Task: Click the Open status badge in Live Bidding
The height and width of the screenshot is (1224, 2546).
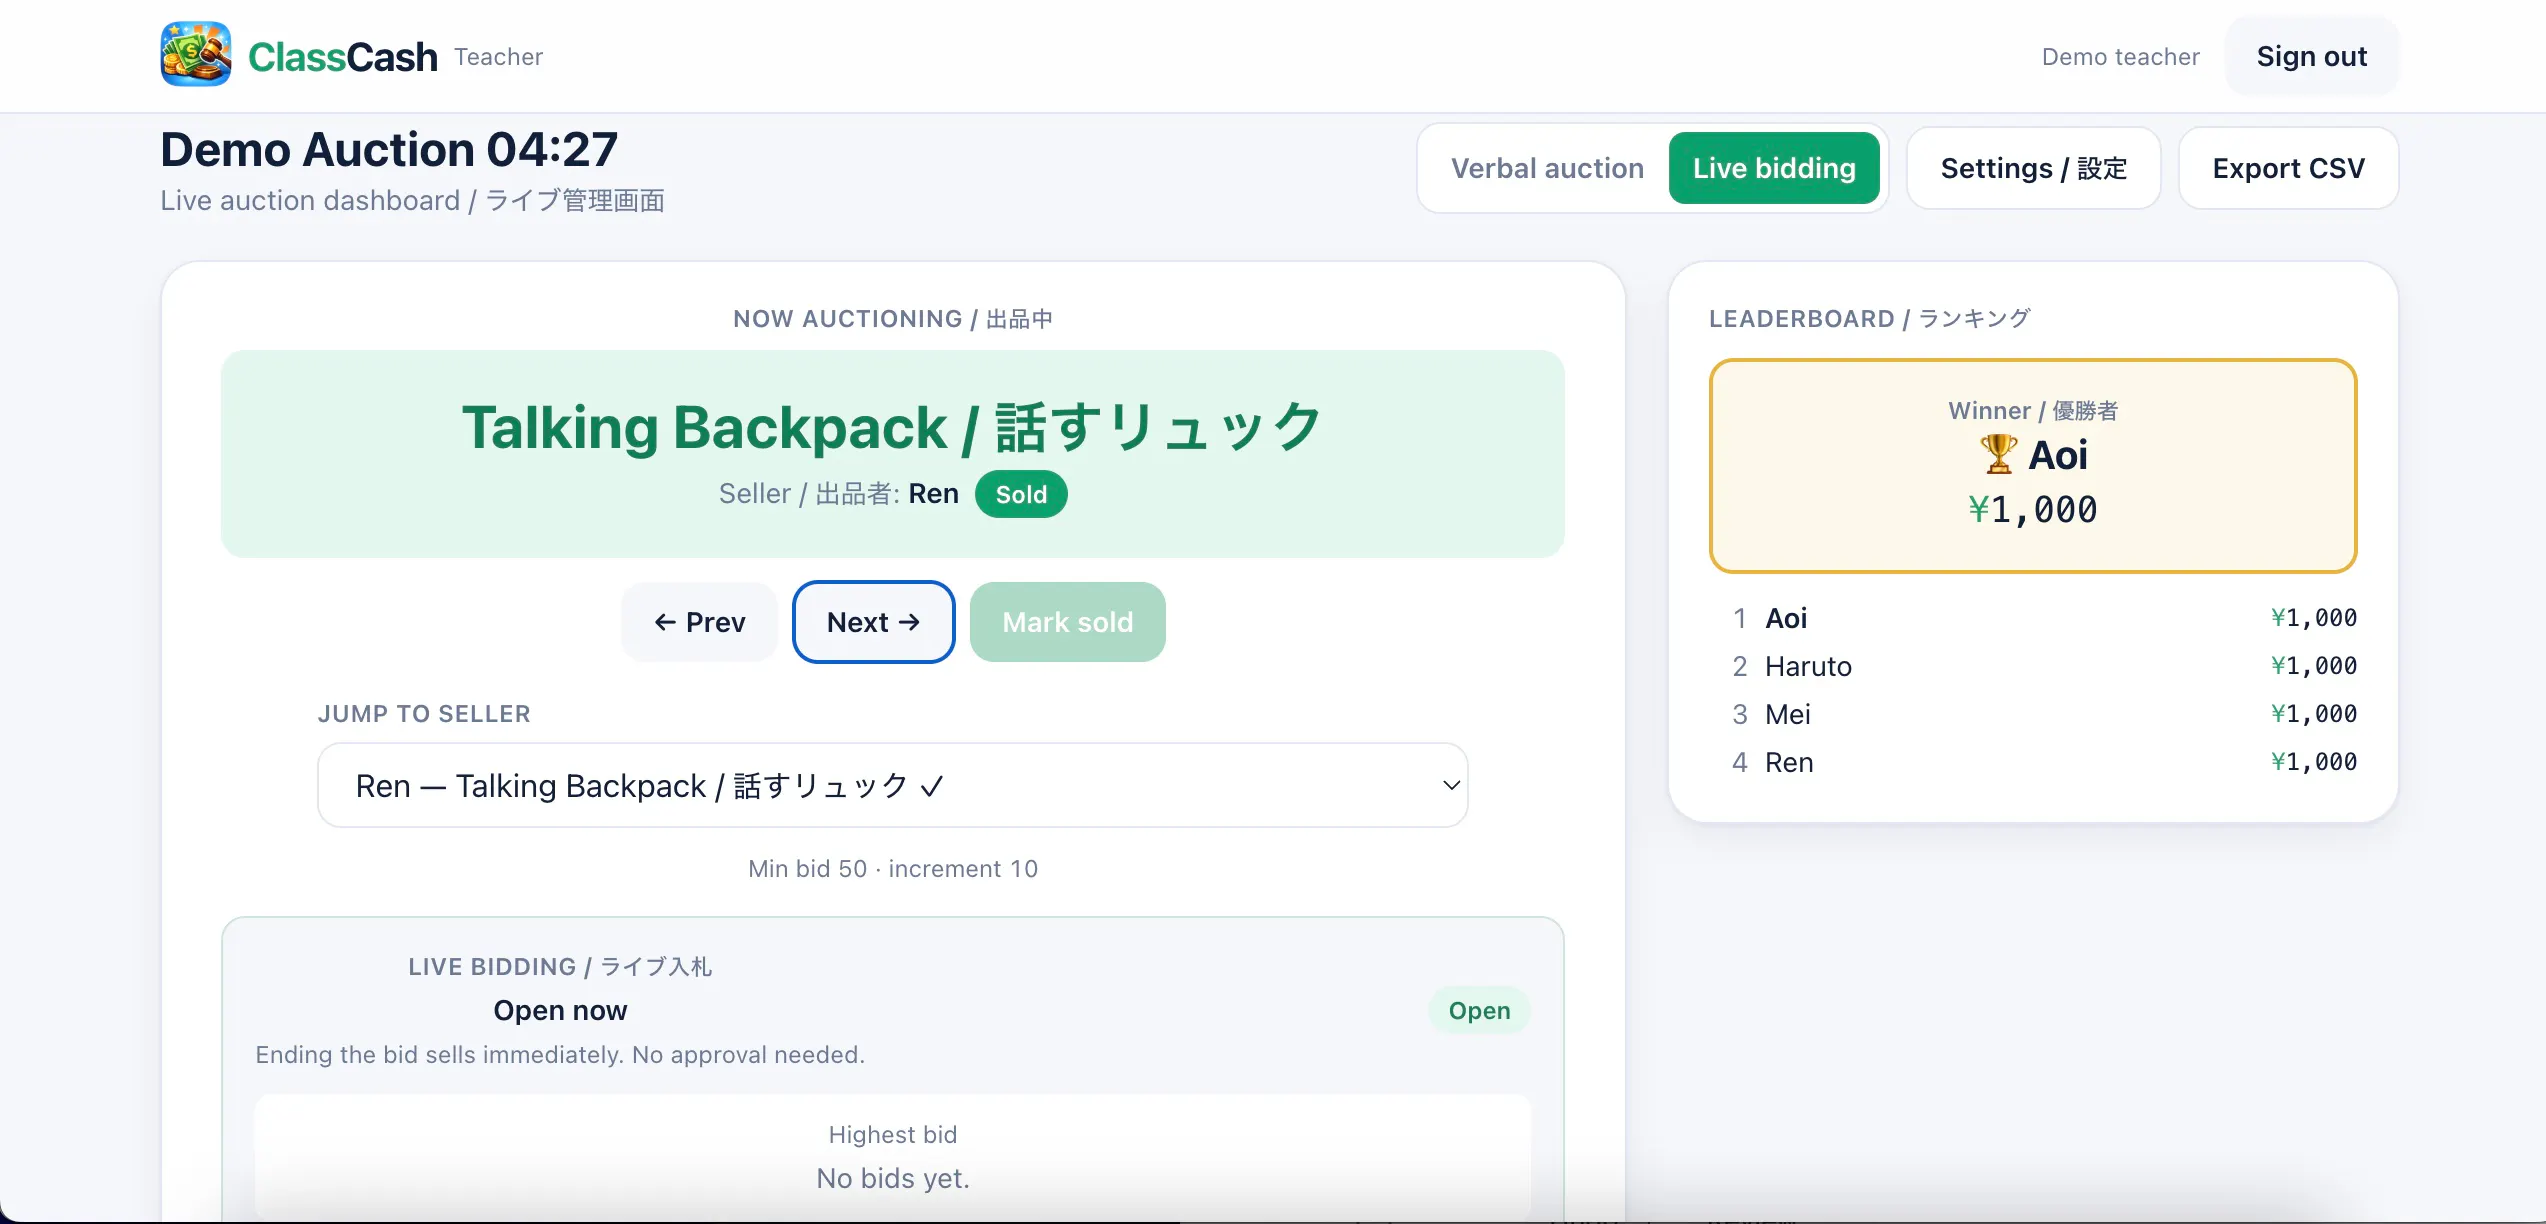Action: (1479, 1011)
